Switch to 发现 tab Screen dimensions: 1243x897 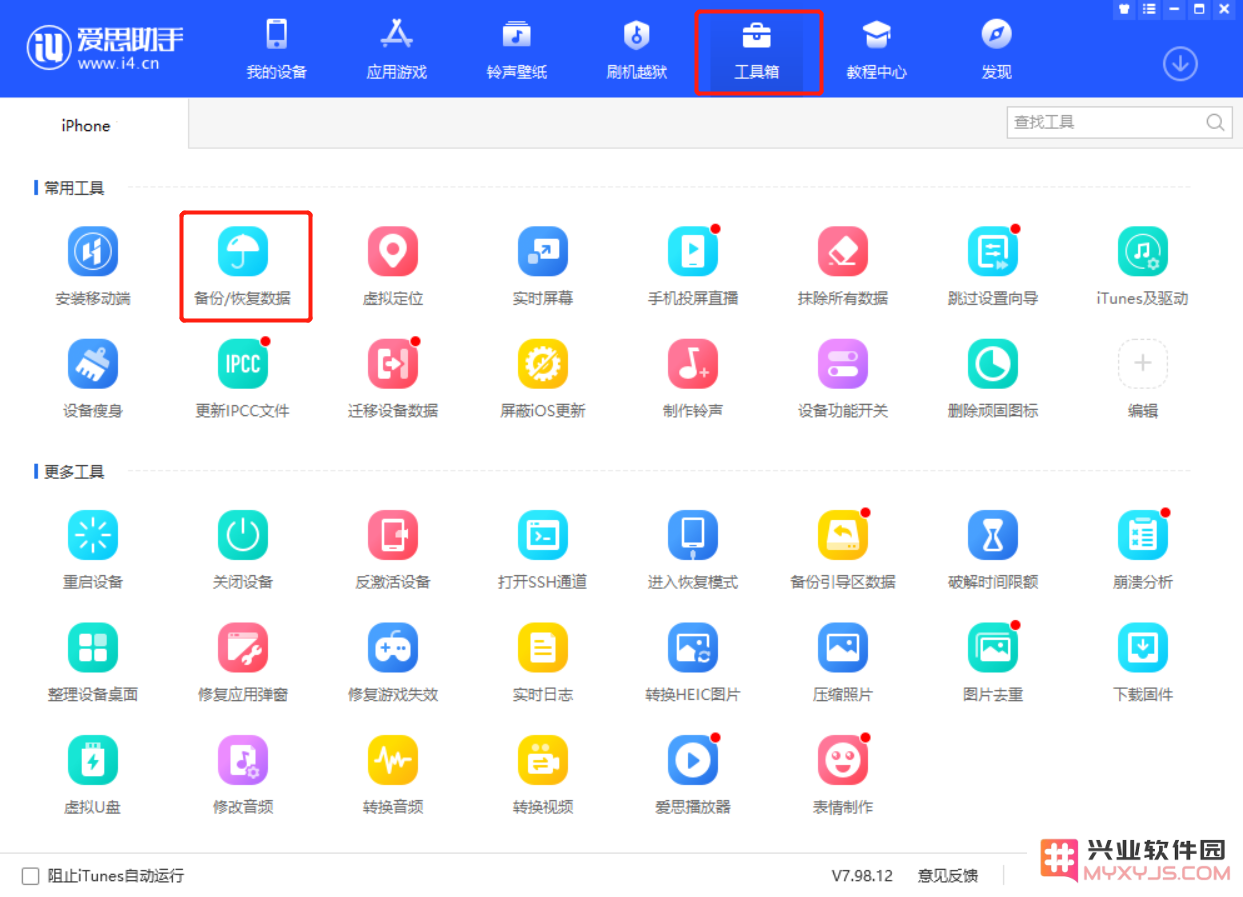pos(997,49)
